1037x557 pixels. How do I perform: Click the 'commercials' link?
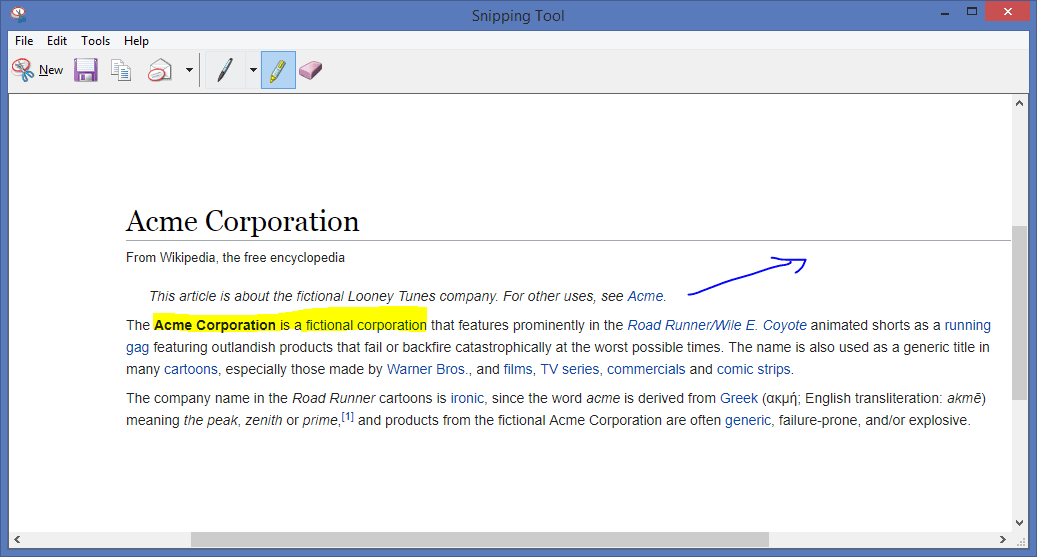click(646, 369)
